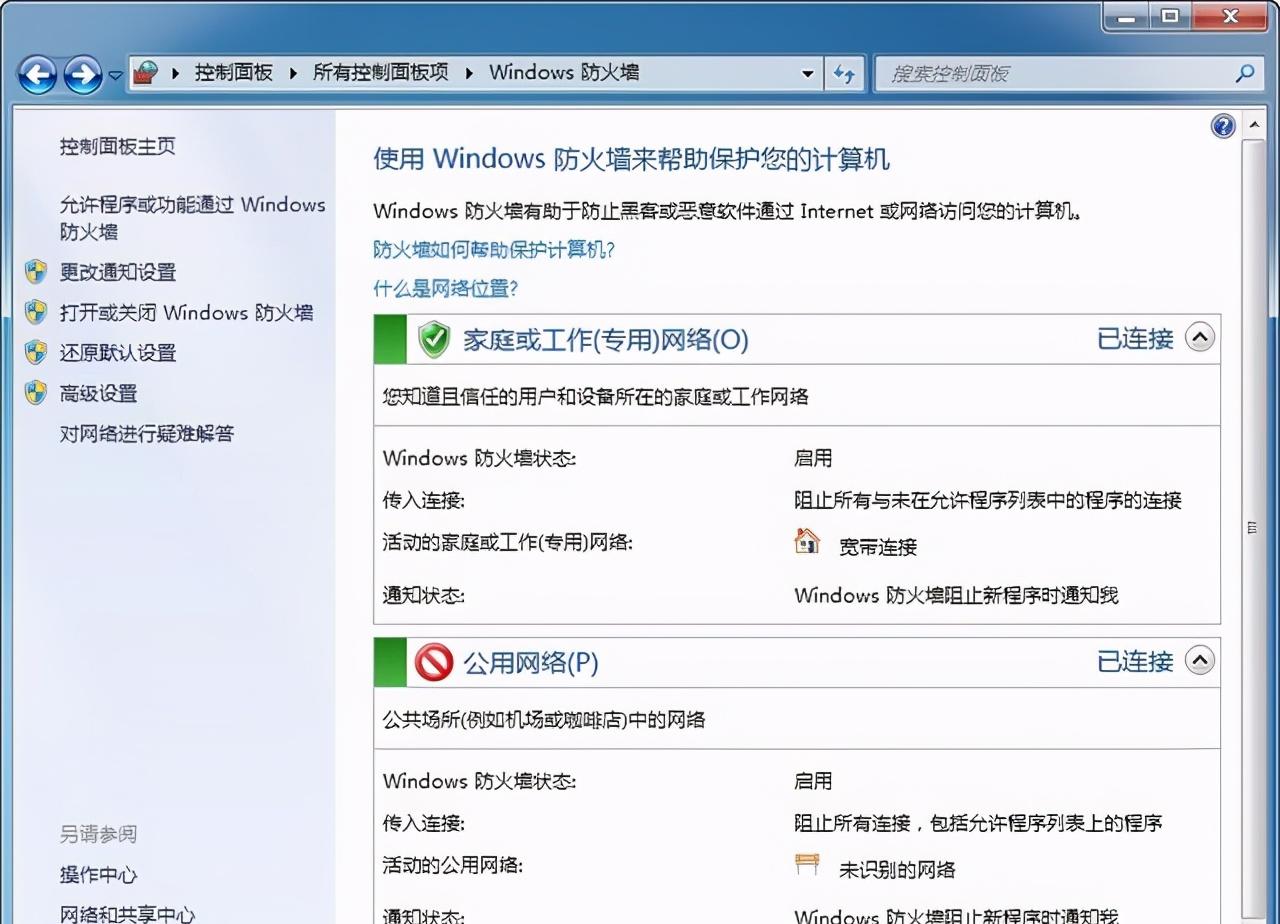This screenshot has width=1280, height=924.
Task: Select Windows 防火墙 breadcrumb in address bar
Action: click(x=564, y=72)
